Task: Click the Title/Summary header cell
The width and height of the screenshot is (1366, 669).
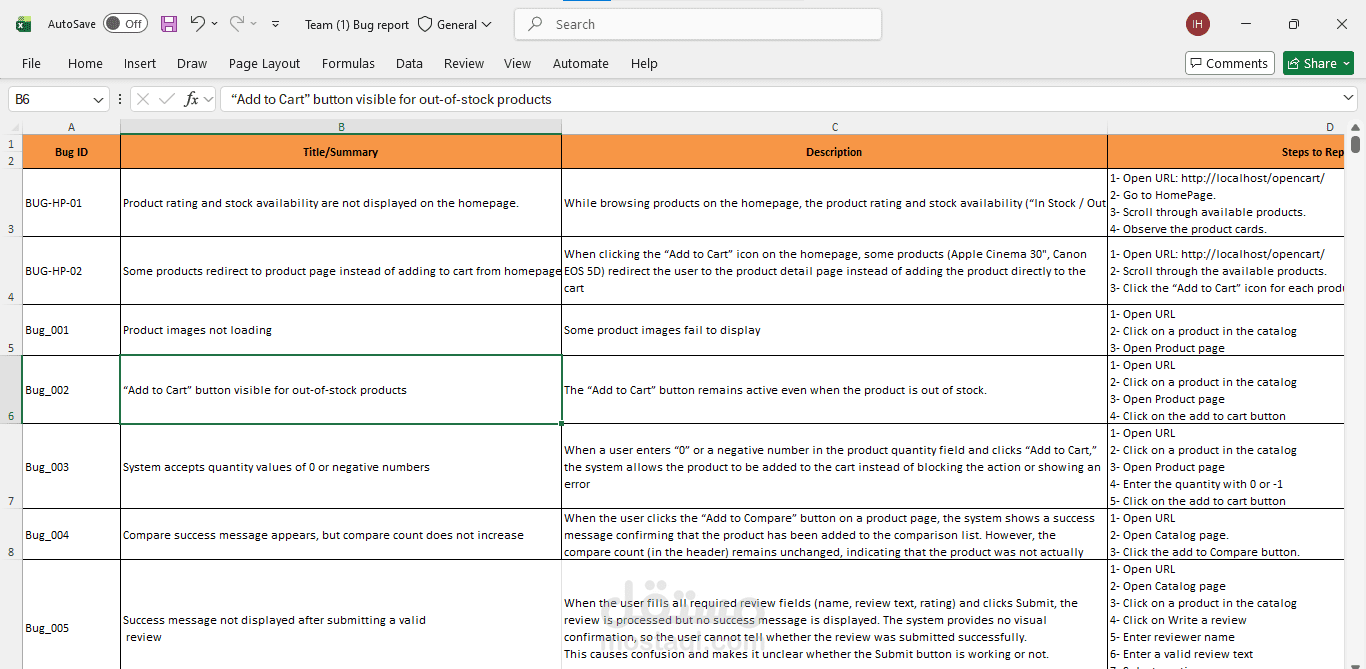Action: click(341, 152)
